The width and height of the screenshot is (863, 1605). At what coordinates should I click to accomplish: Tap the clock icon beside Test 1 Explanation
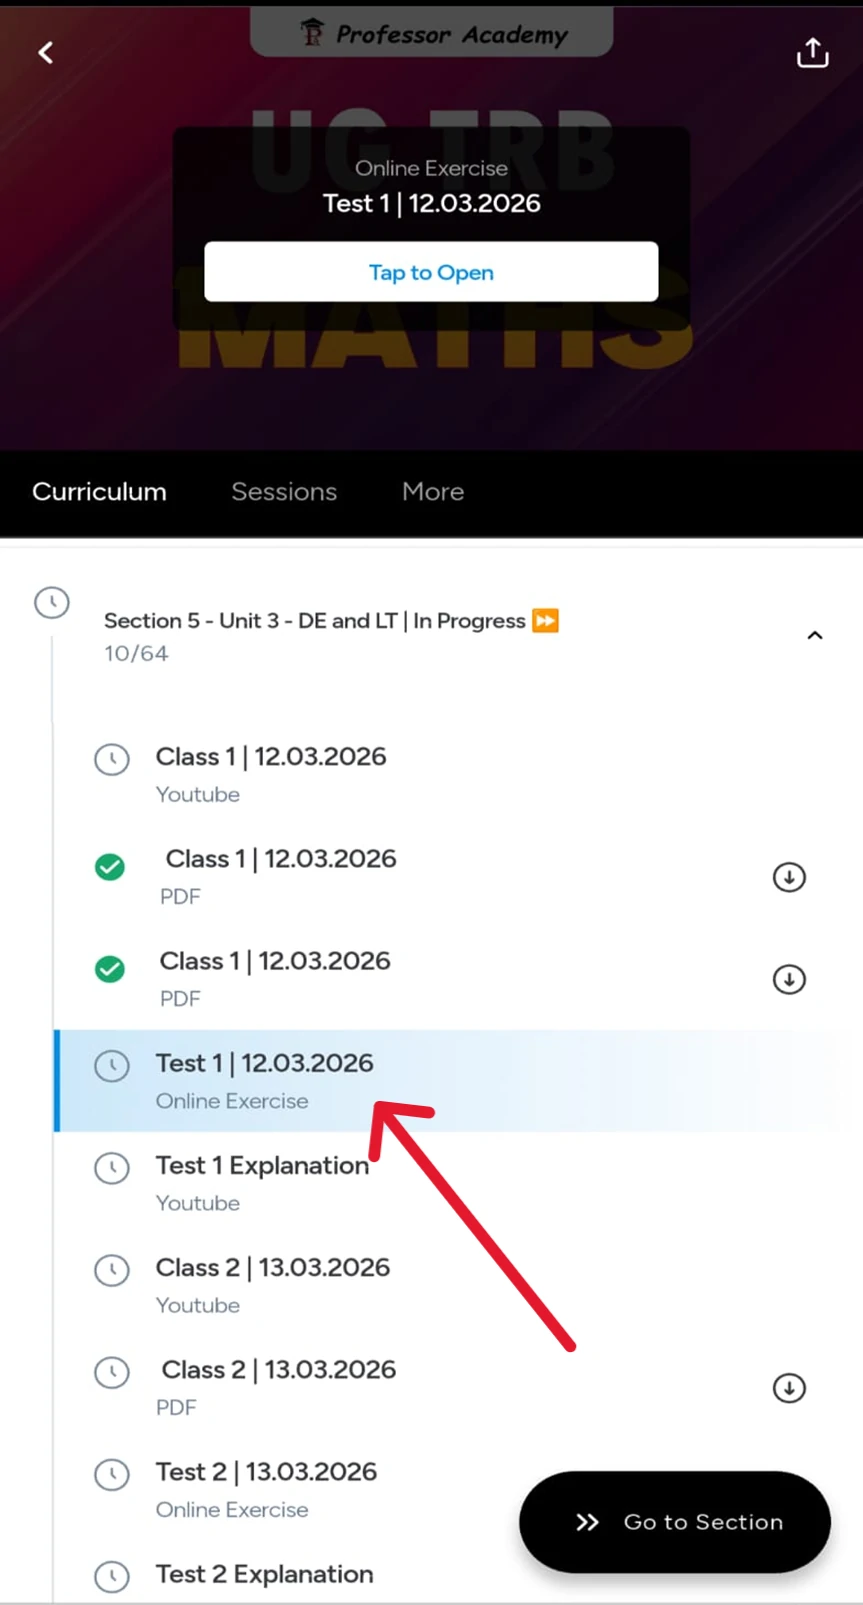[111, 1168]
